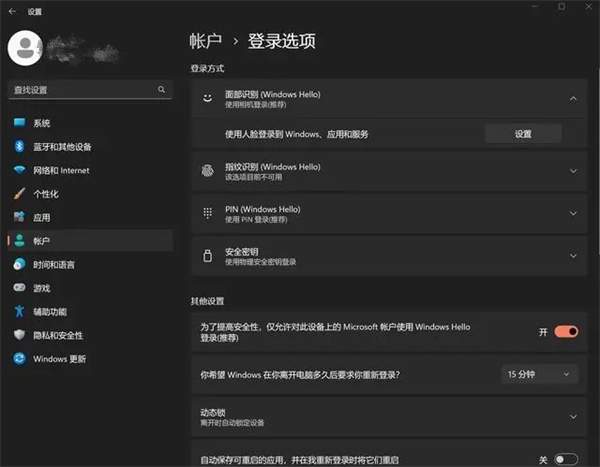Expand the 指纹识别 (Windows Hello) section
This screenshot has width=600, height=467.
click(x=573, y=171)
